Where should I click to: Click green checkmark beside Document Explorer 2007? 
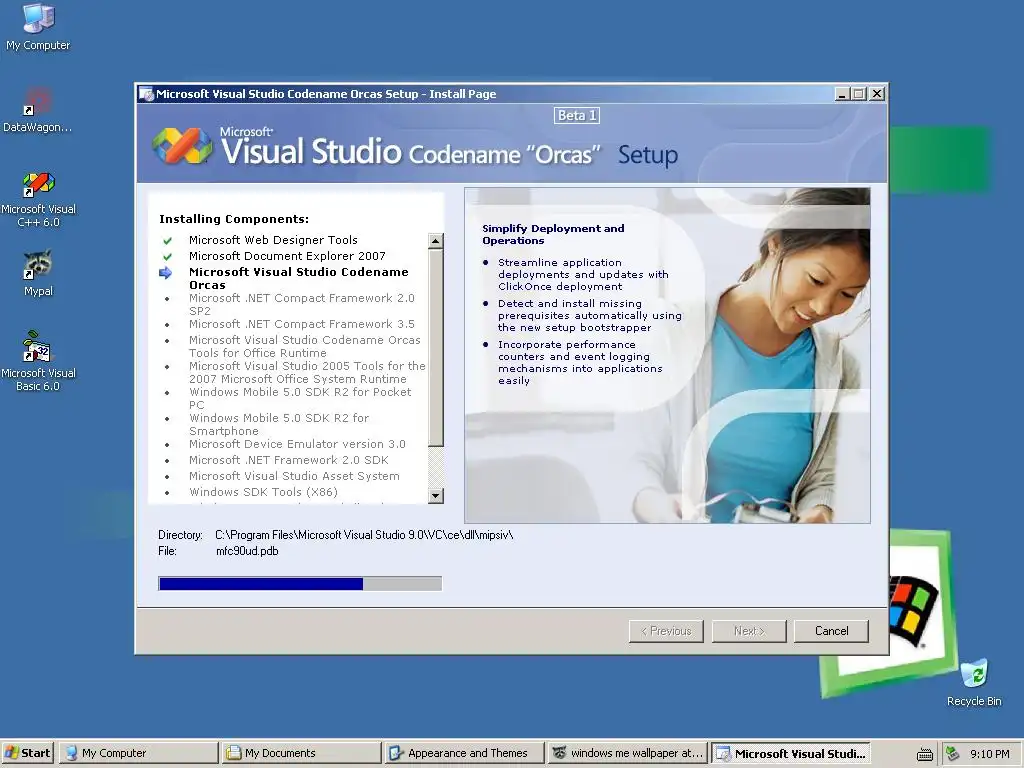pos(167,257)
